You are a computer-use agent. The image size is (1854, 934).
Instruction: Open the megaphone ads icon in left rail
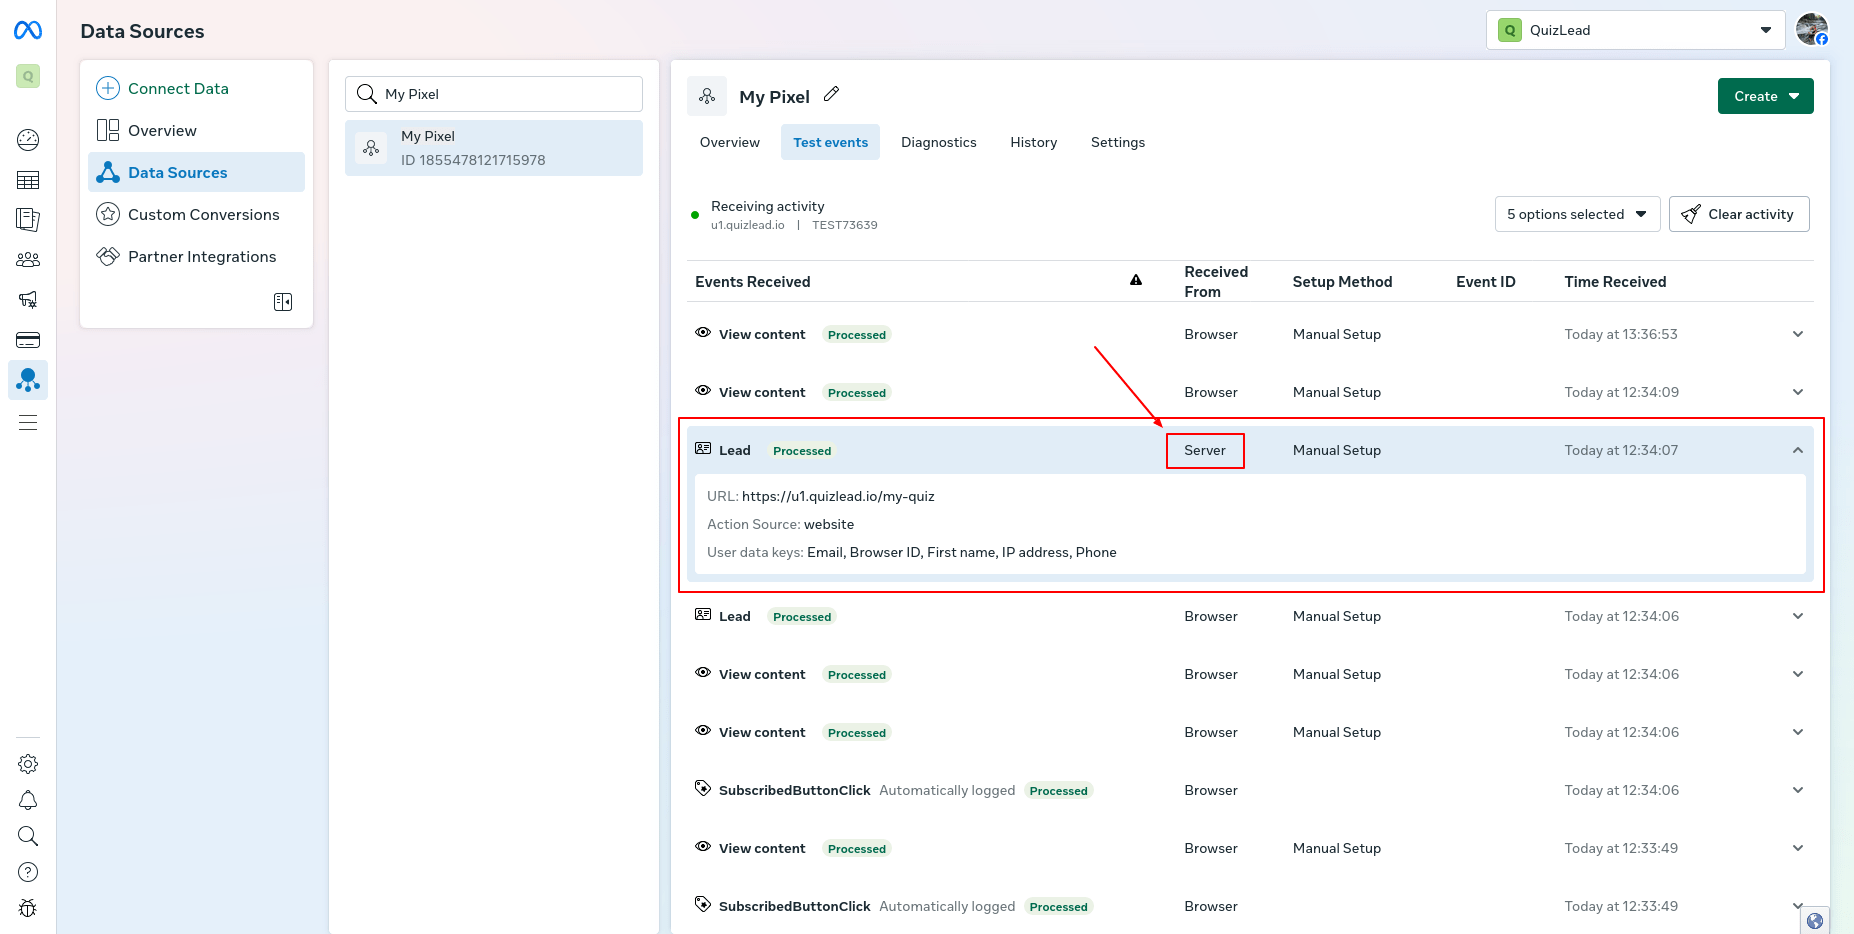(28, 300)
